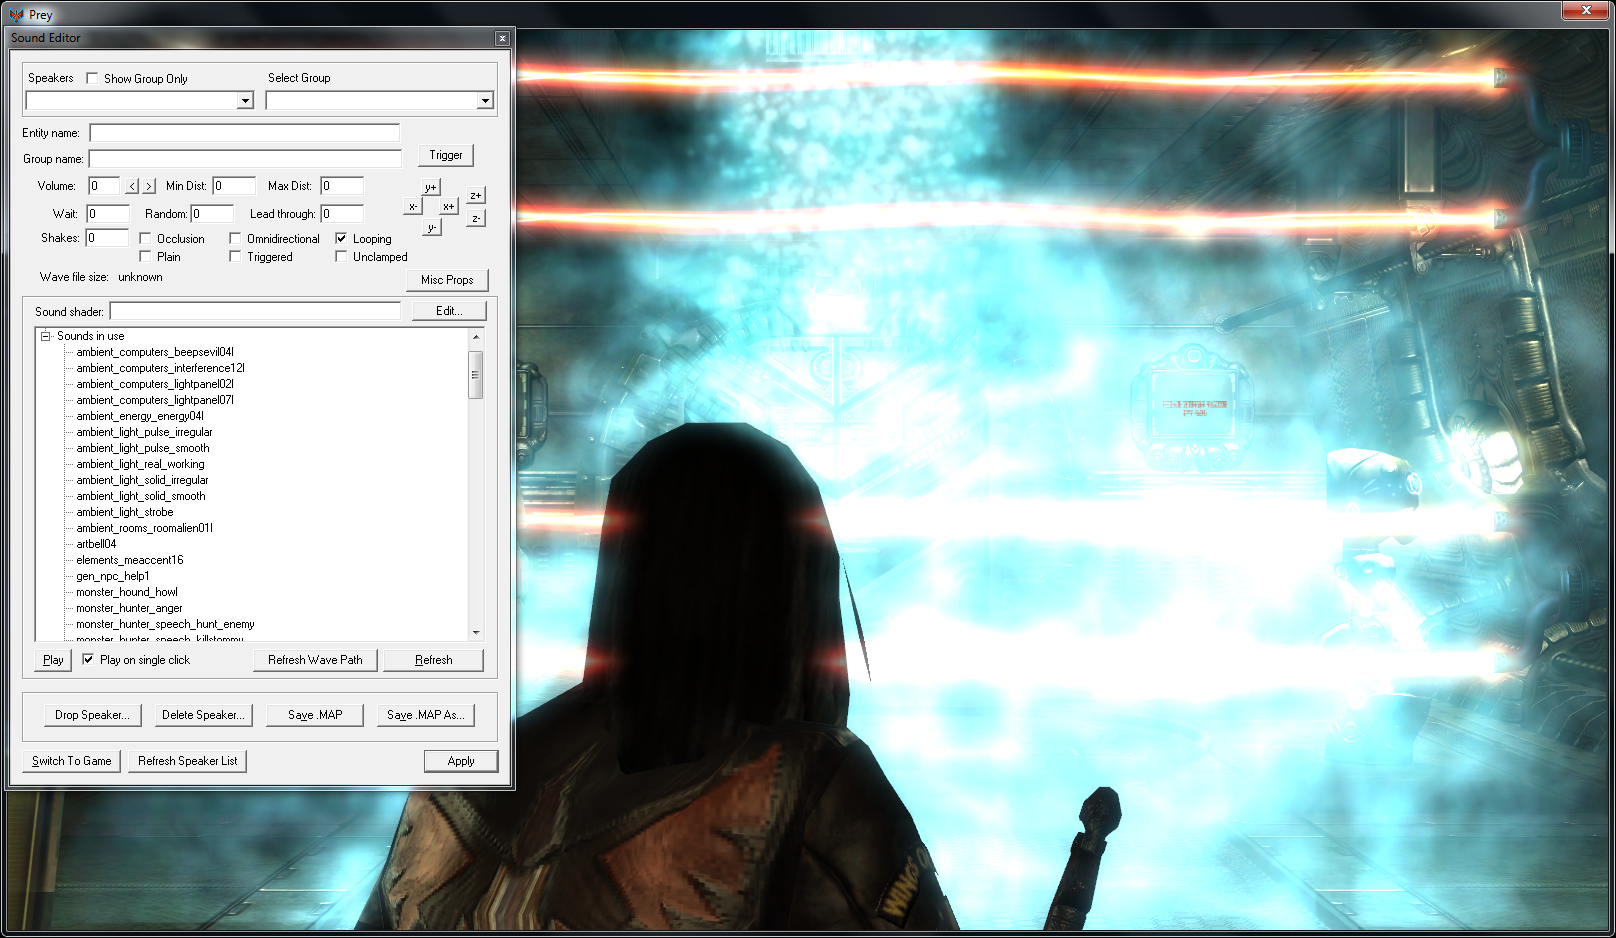Select ambient_light_pulse_irregular sound
The height and width of the screenshot is (938, 1616).
click(144, 432)
